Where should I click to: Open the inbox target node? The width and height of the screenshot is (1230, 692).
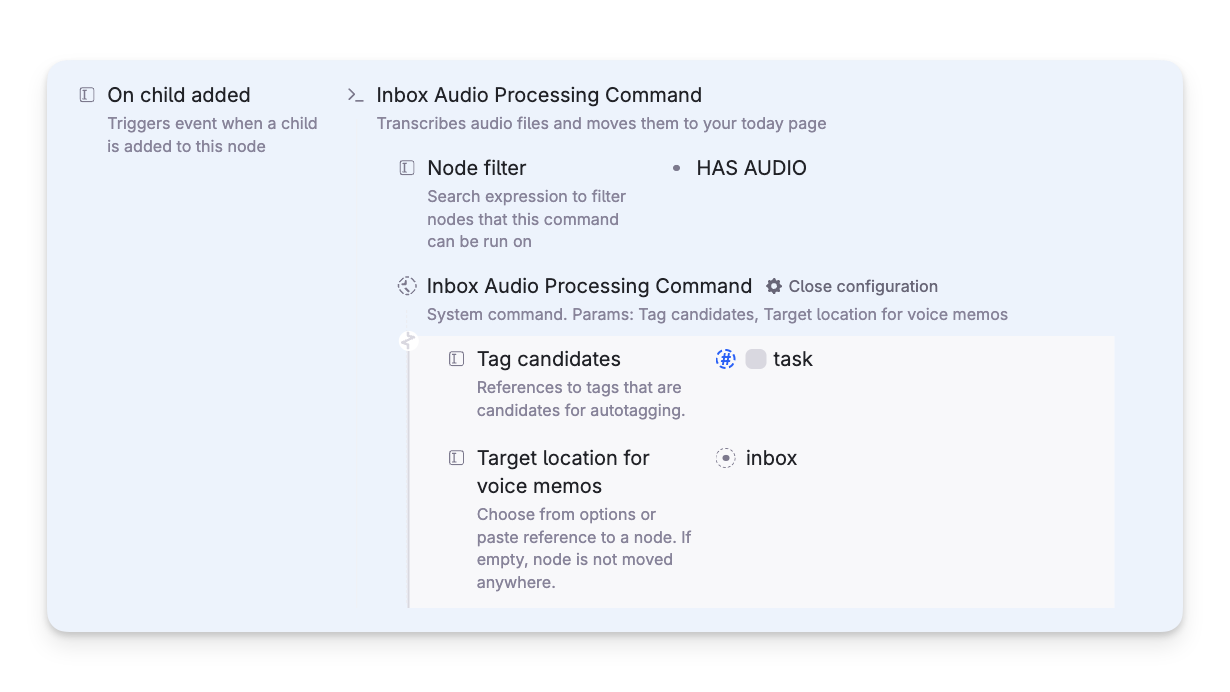(772, 458)
